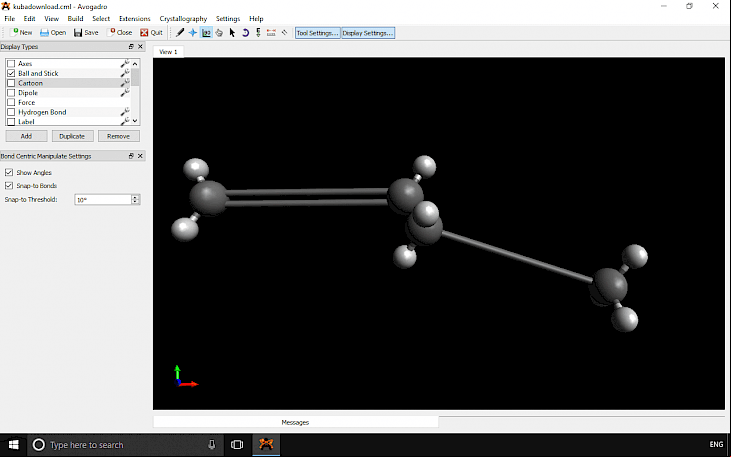Viewport: 731px width, 457px height.
Task: Click the Cortana search box
Action: (125, 445)
